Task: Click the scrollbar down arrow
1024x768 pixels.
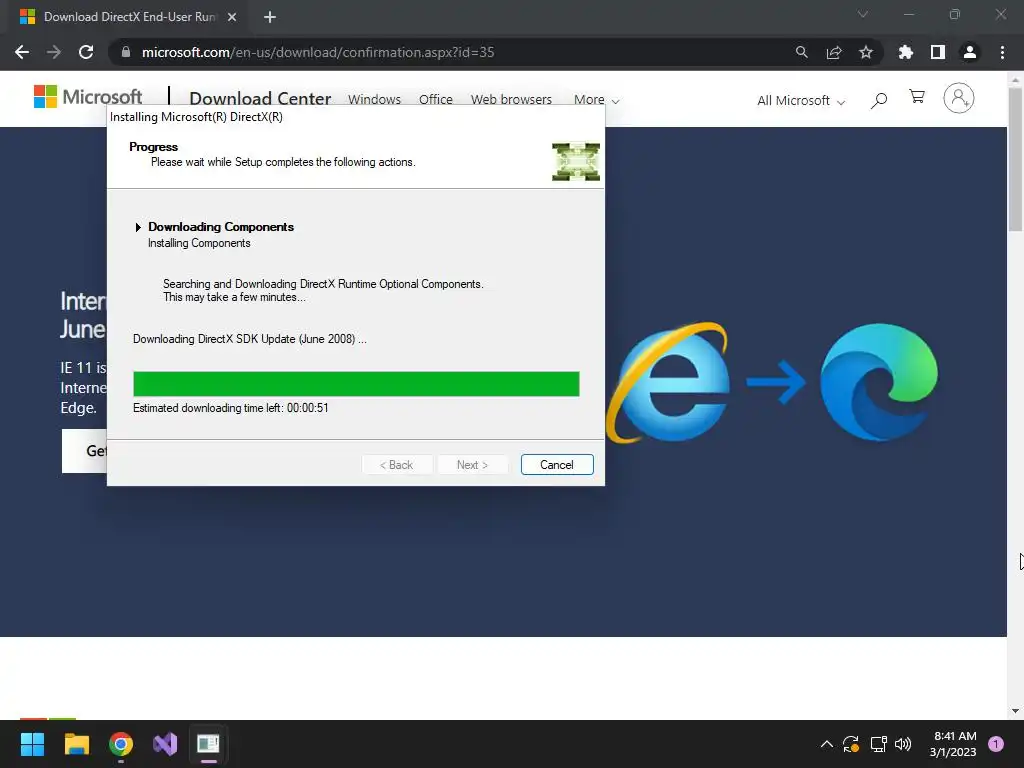Action: tap(1016, 711)
